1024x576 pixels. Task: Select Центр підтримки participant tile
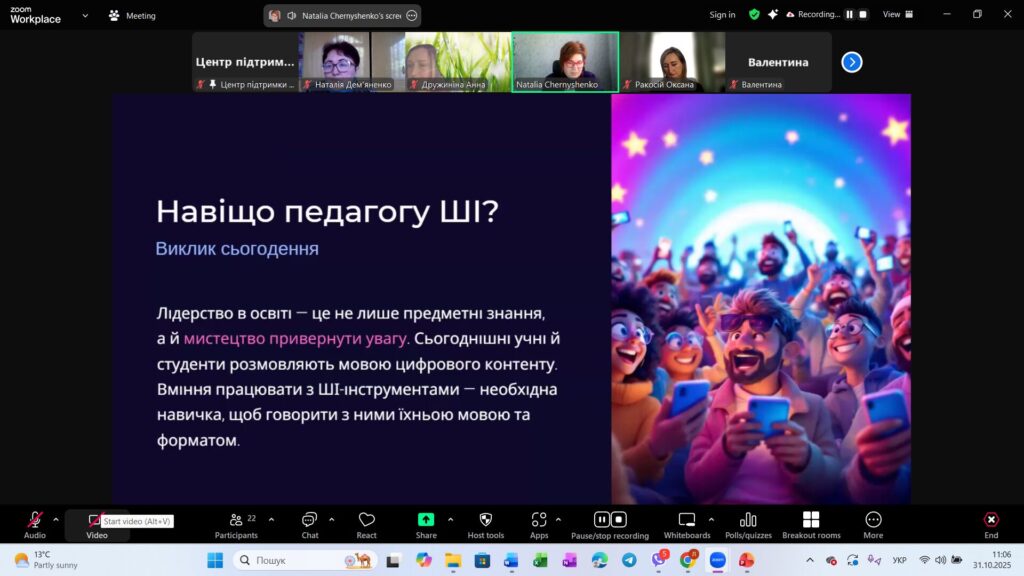pos(245,62)
